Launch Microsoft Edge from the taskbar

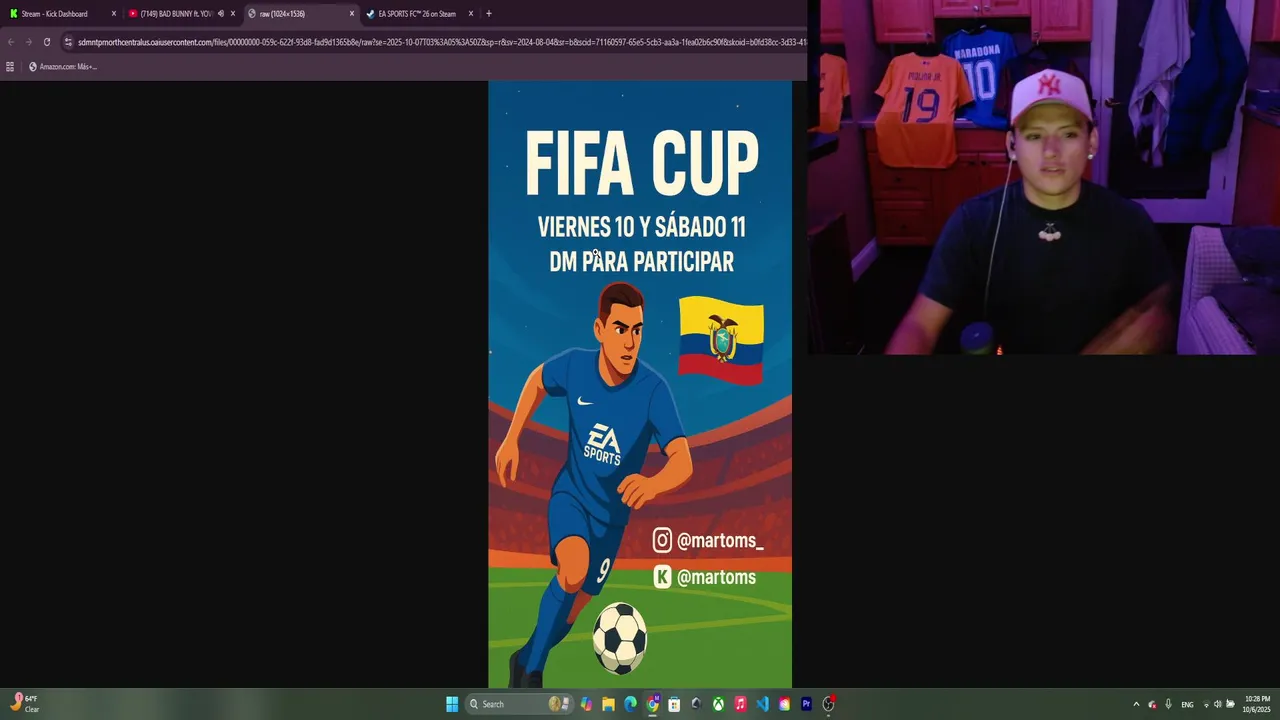click(630, 704)
